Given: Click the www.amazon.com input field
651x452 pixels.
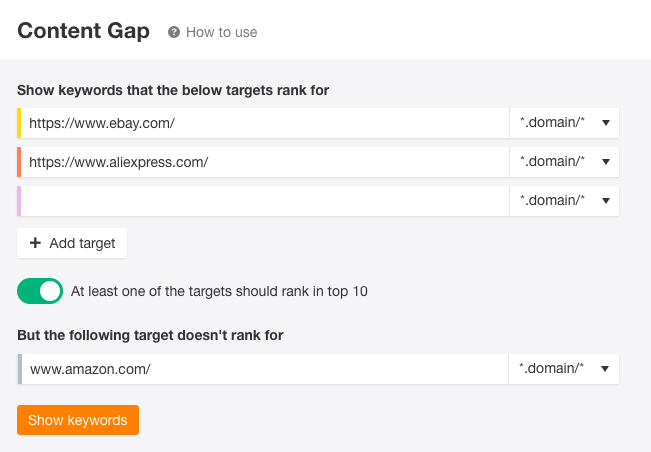Looking at the screenshot, I should click(x=265, y=369).
